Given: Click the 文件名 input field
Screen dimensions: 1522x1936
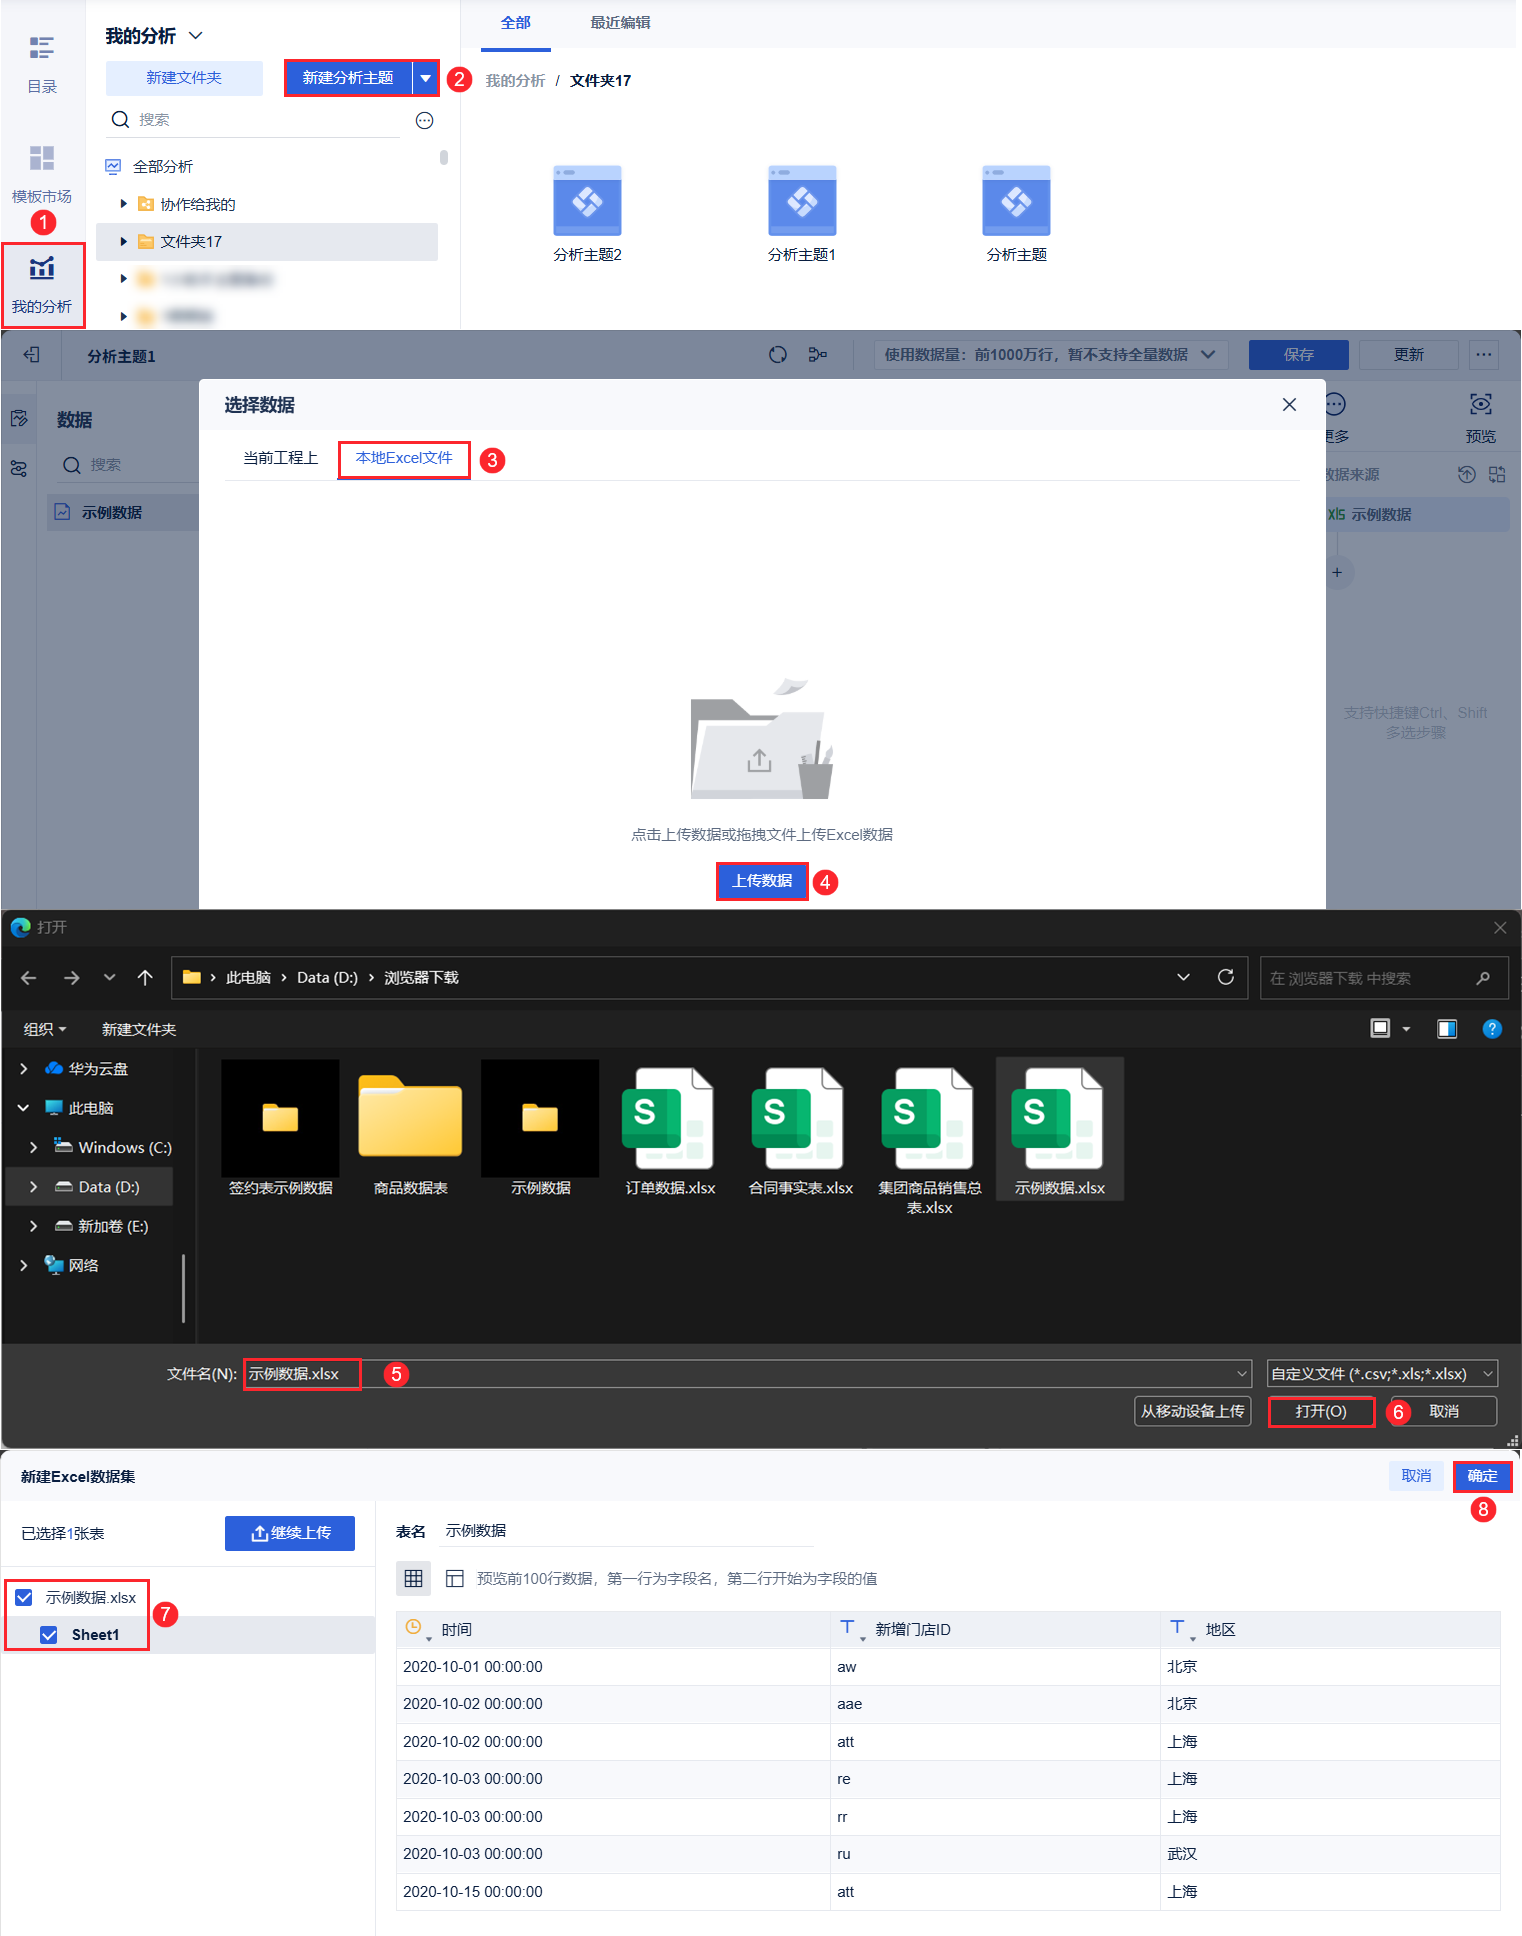Looking at the screenshot, I should pos(747,1374).
